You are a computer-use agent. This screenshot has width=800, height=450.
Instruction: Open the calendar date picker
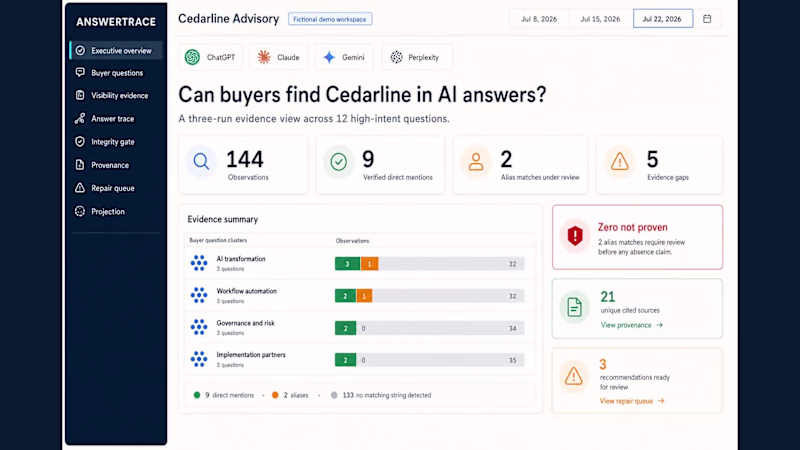pyautogui.click(x=707, y=19)
